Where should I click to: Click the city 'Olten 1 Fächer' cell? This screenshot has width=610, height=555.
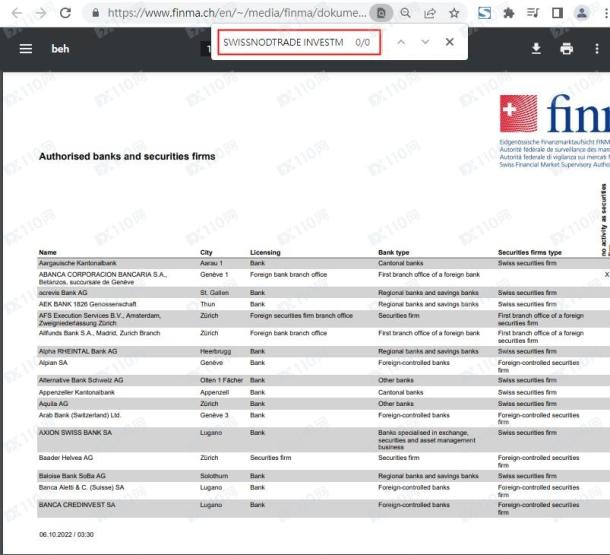coord(221,380)
